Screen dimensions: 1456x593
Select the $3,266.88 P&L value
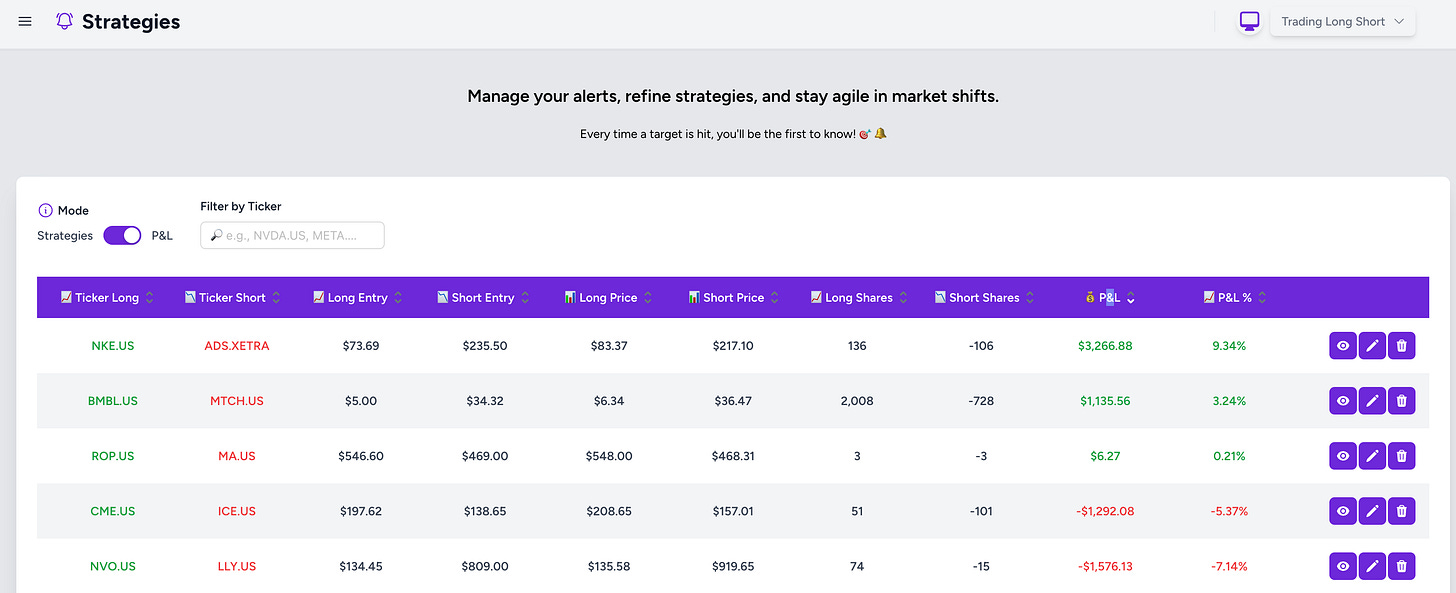[x=1105, y=346]
